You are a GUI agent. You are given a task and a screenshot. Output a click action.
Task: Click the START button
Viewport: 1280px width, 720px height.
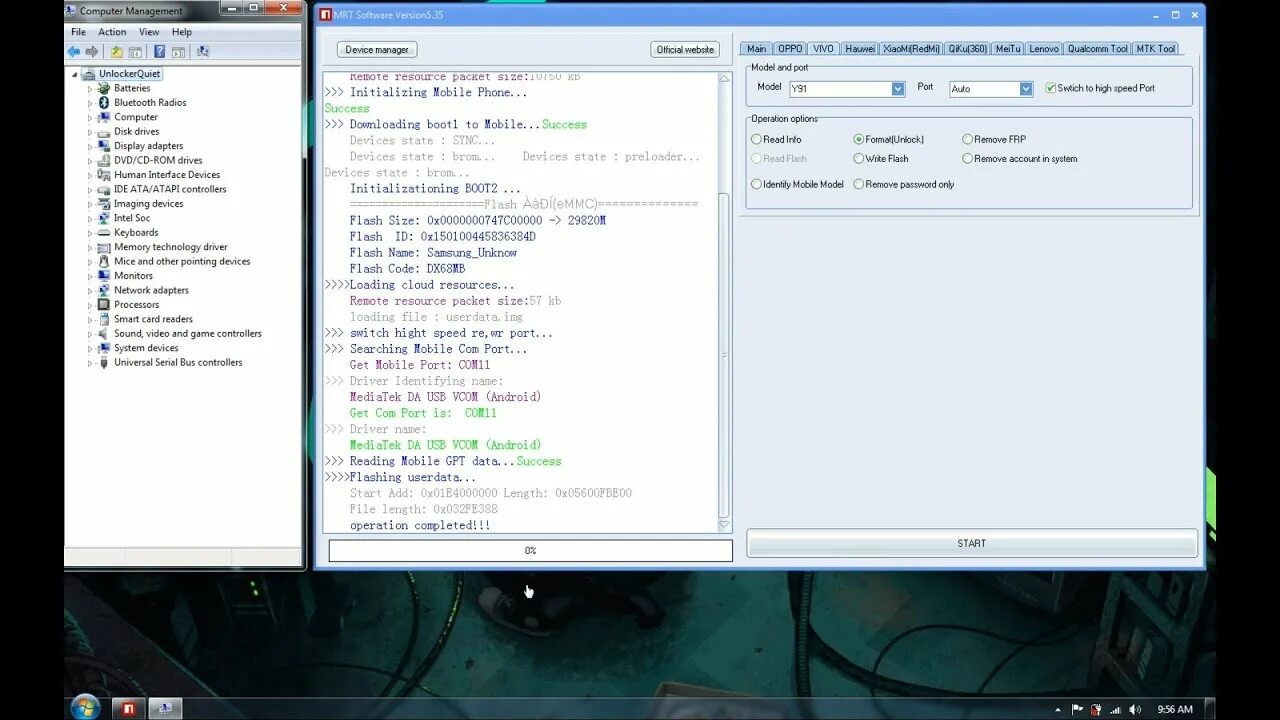(972, 543)
